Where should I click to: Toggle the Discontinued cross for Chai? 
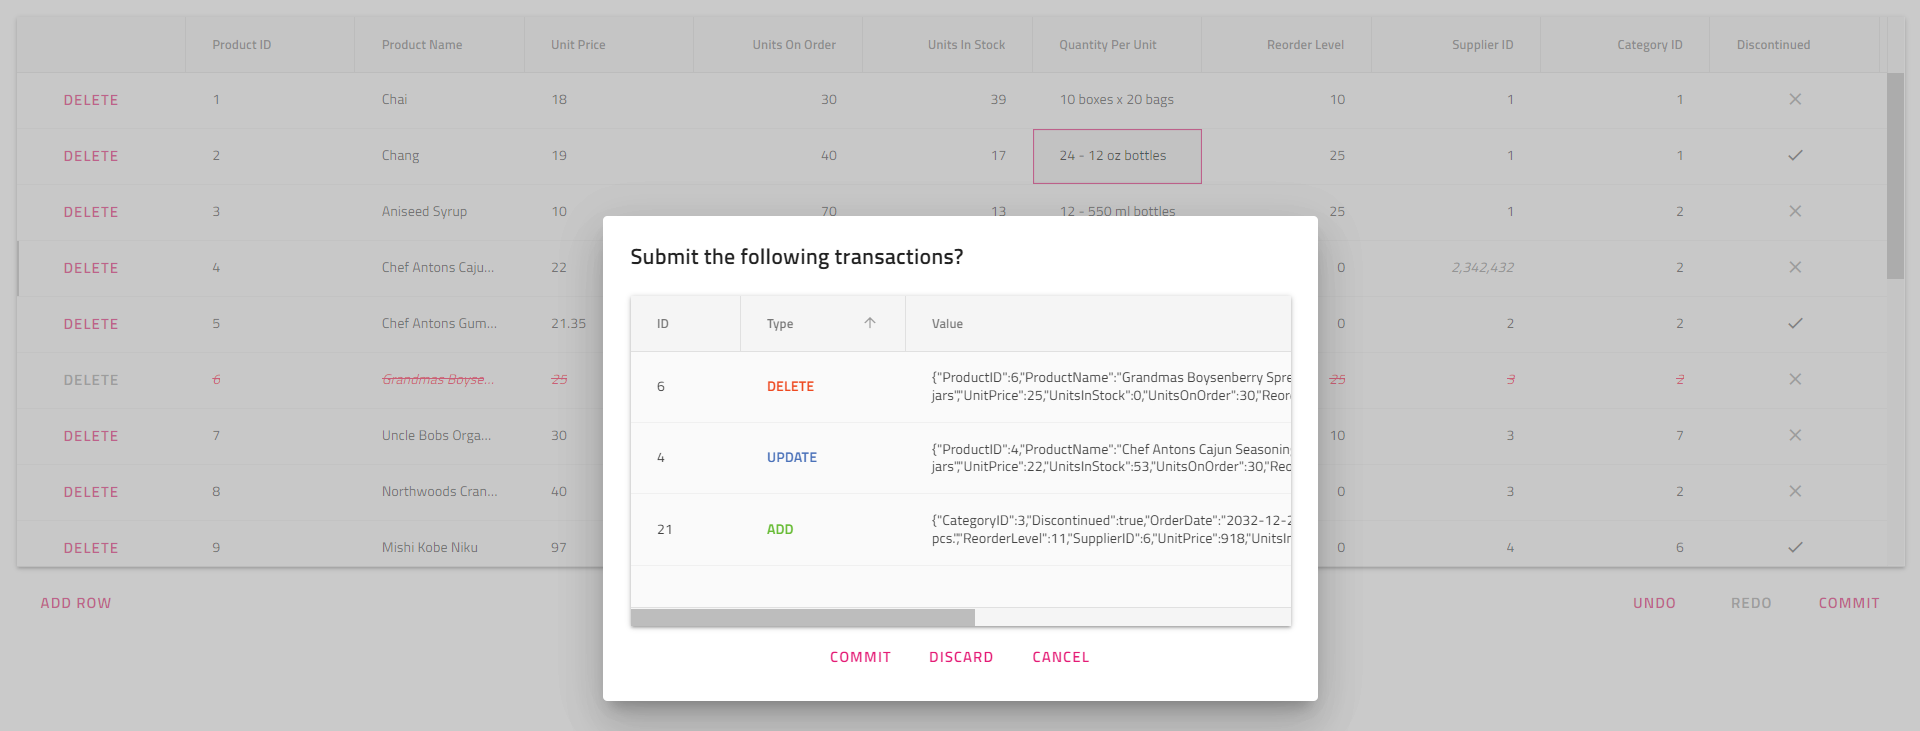[x=1795, y=99]
